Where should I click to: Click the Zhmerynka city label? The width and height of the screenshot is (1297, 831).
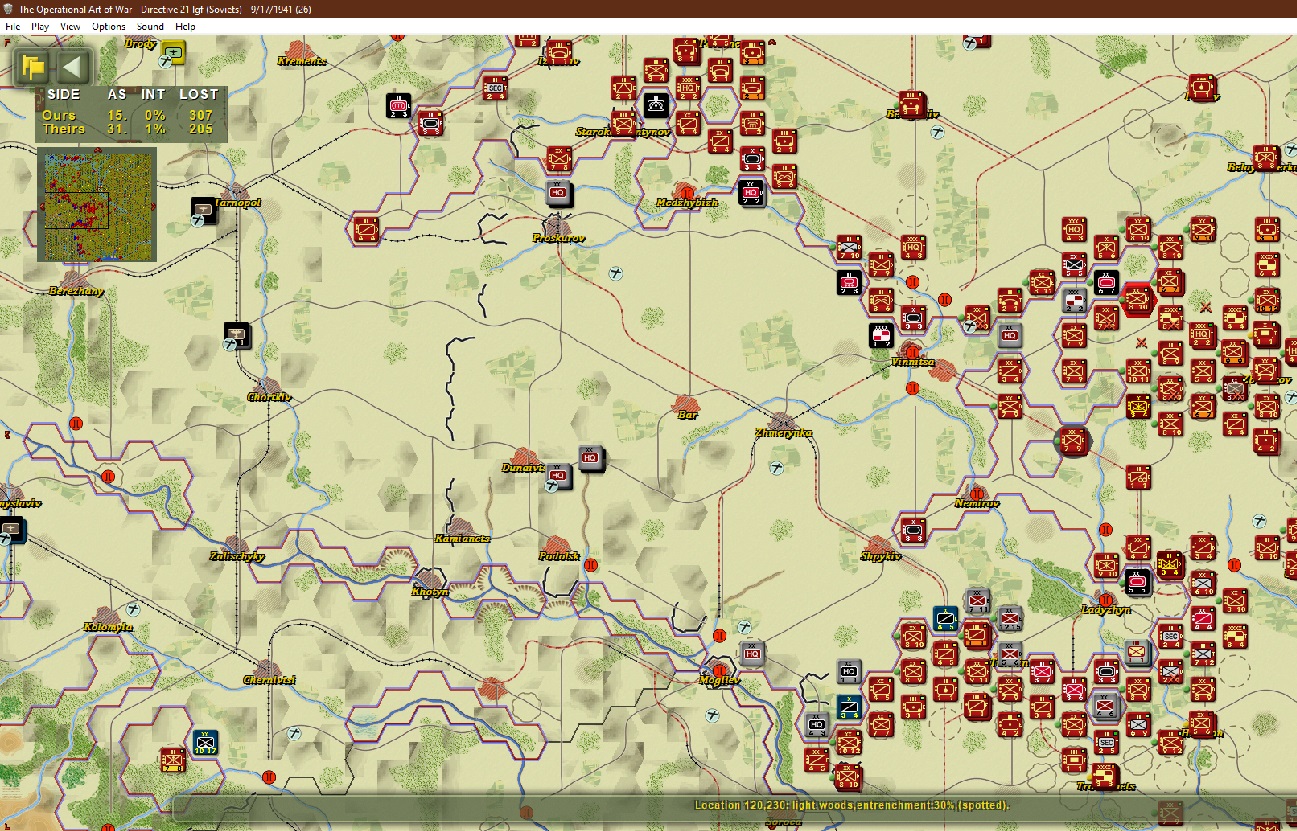pyautogui.click(x=783, y=433)
